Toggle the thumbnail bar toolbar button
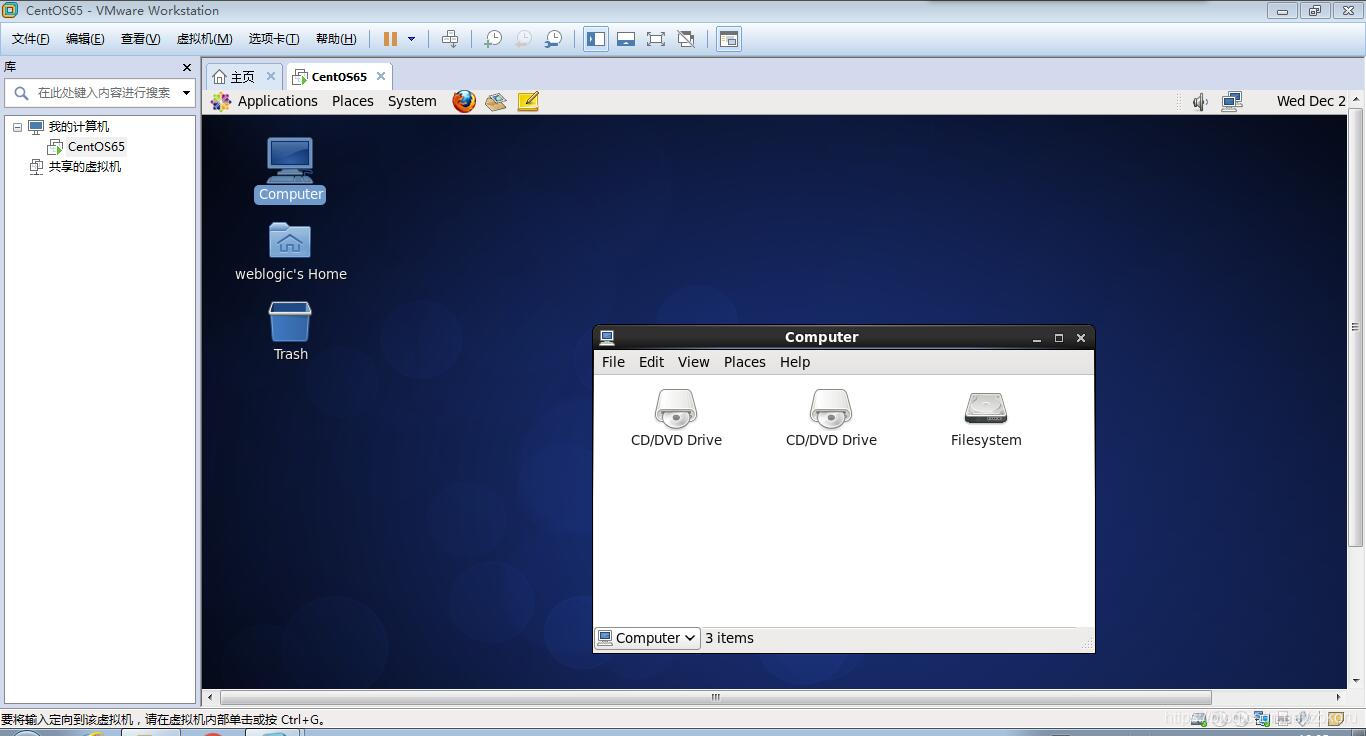This screenshot has width=1366, height=736. click(626, 39)
